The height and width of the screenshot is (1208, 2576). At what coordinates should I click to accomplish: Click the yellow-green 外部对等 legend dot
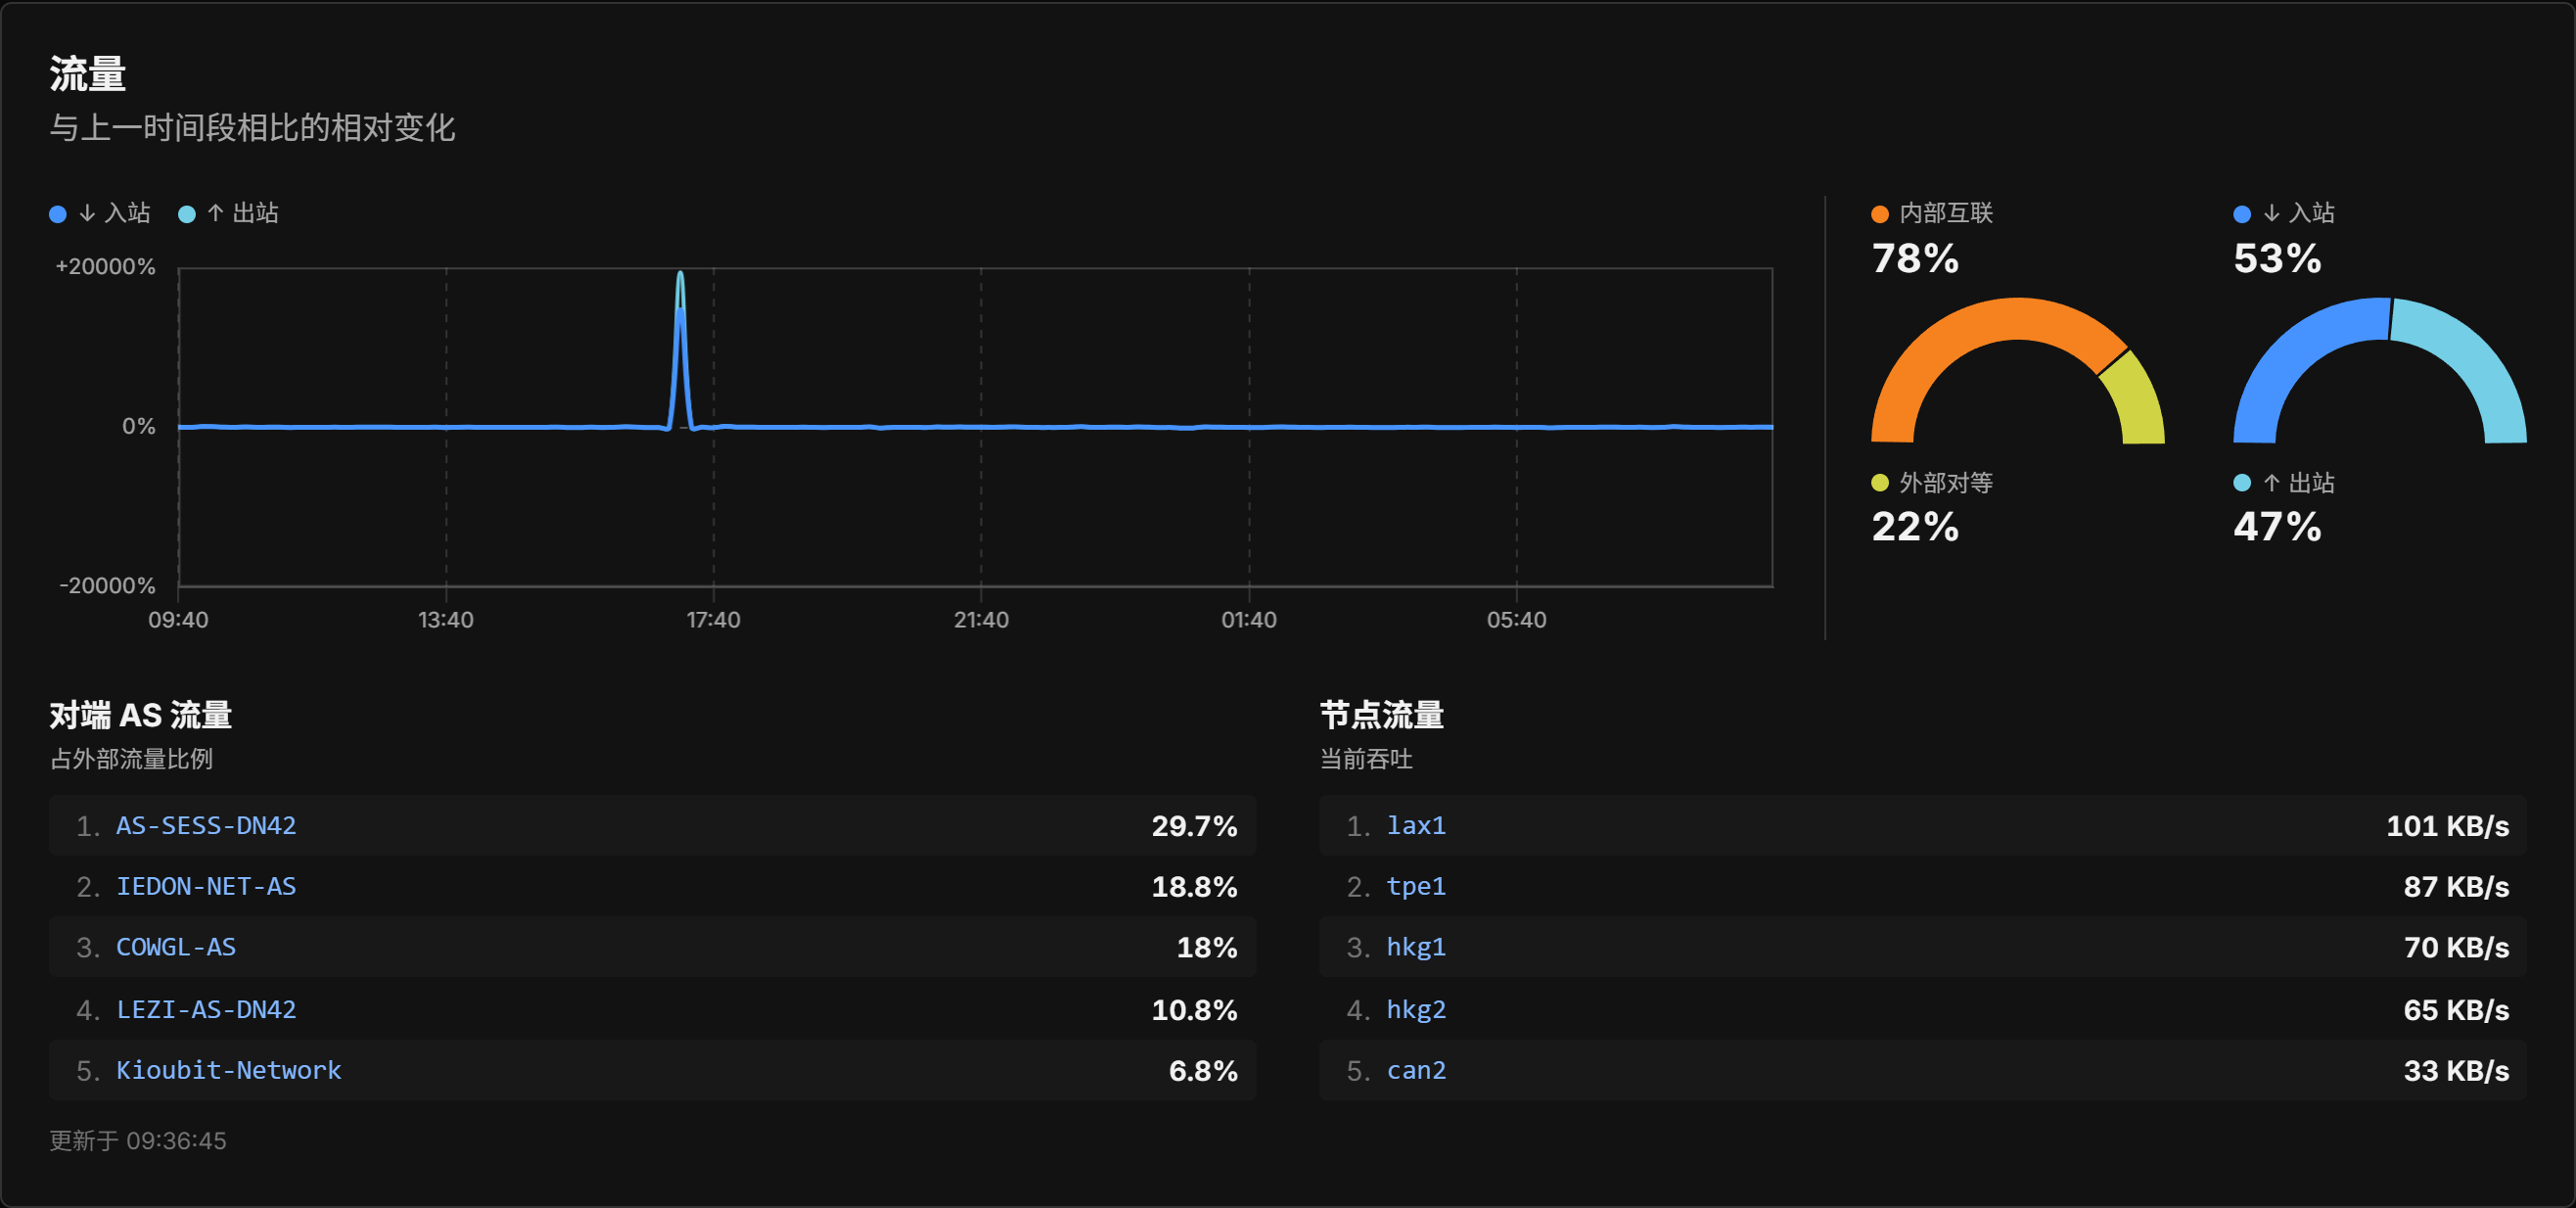pos(1880,483)
